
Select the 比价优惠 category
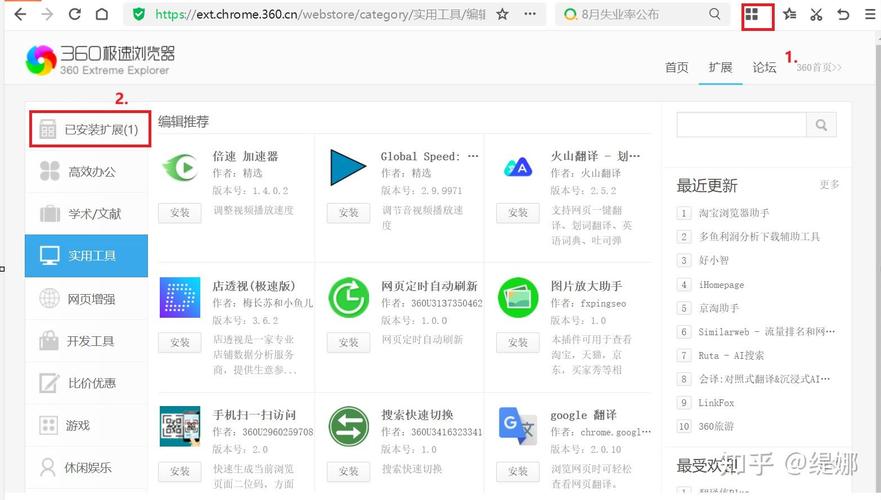[x=87, y=383]
